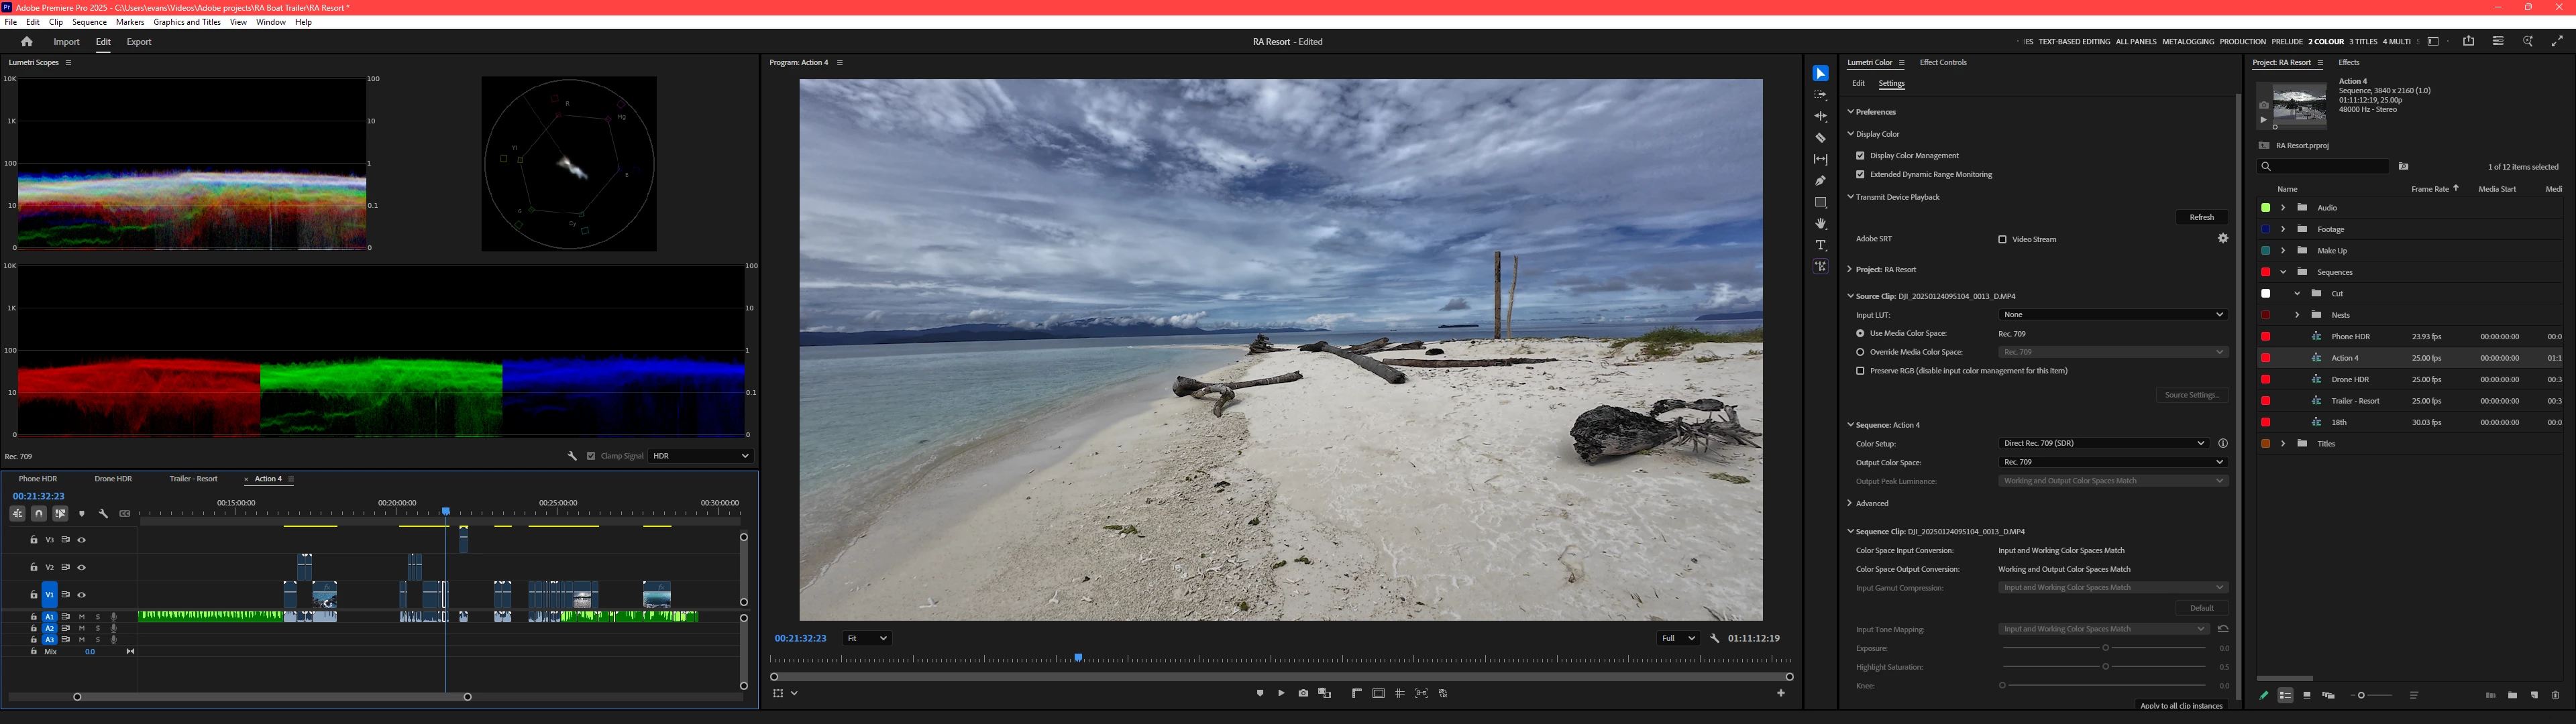Toggle timeline snapping magnet icon
This screenshot has width=2576, height=724.
pyautogui.click(x=38, y=513)
